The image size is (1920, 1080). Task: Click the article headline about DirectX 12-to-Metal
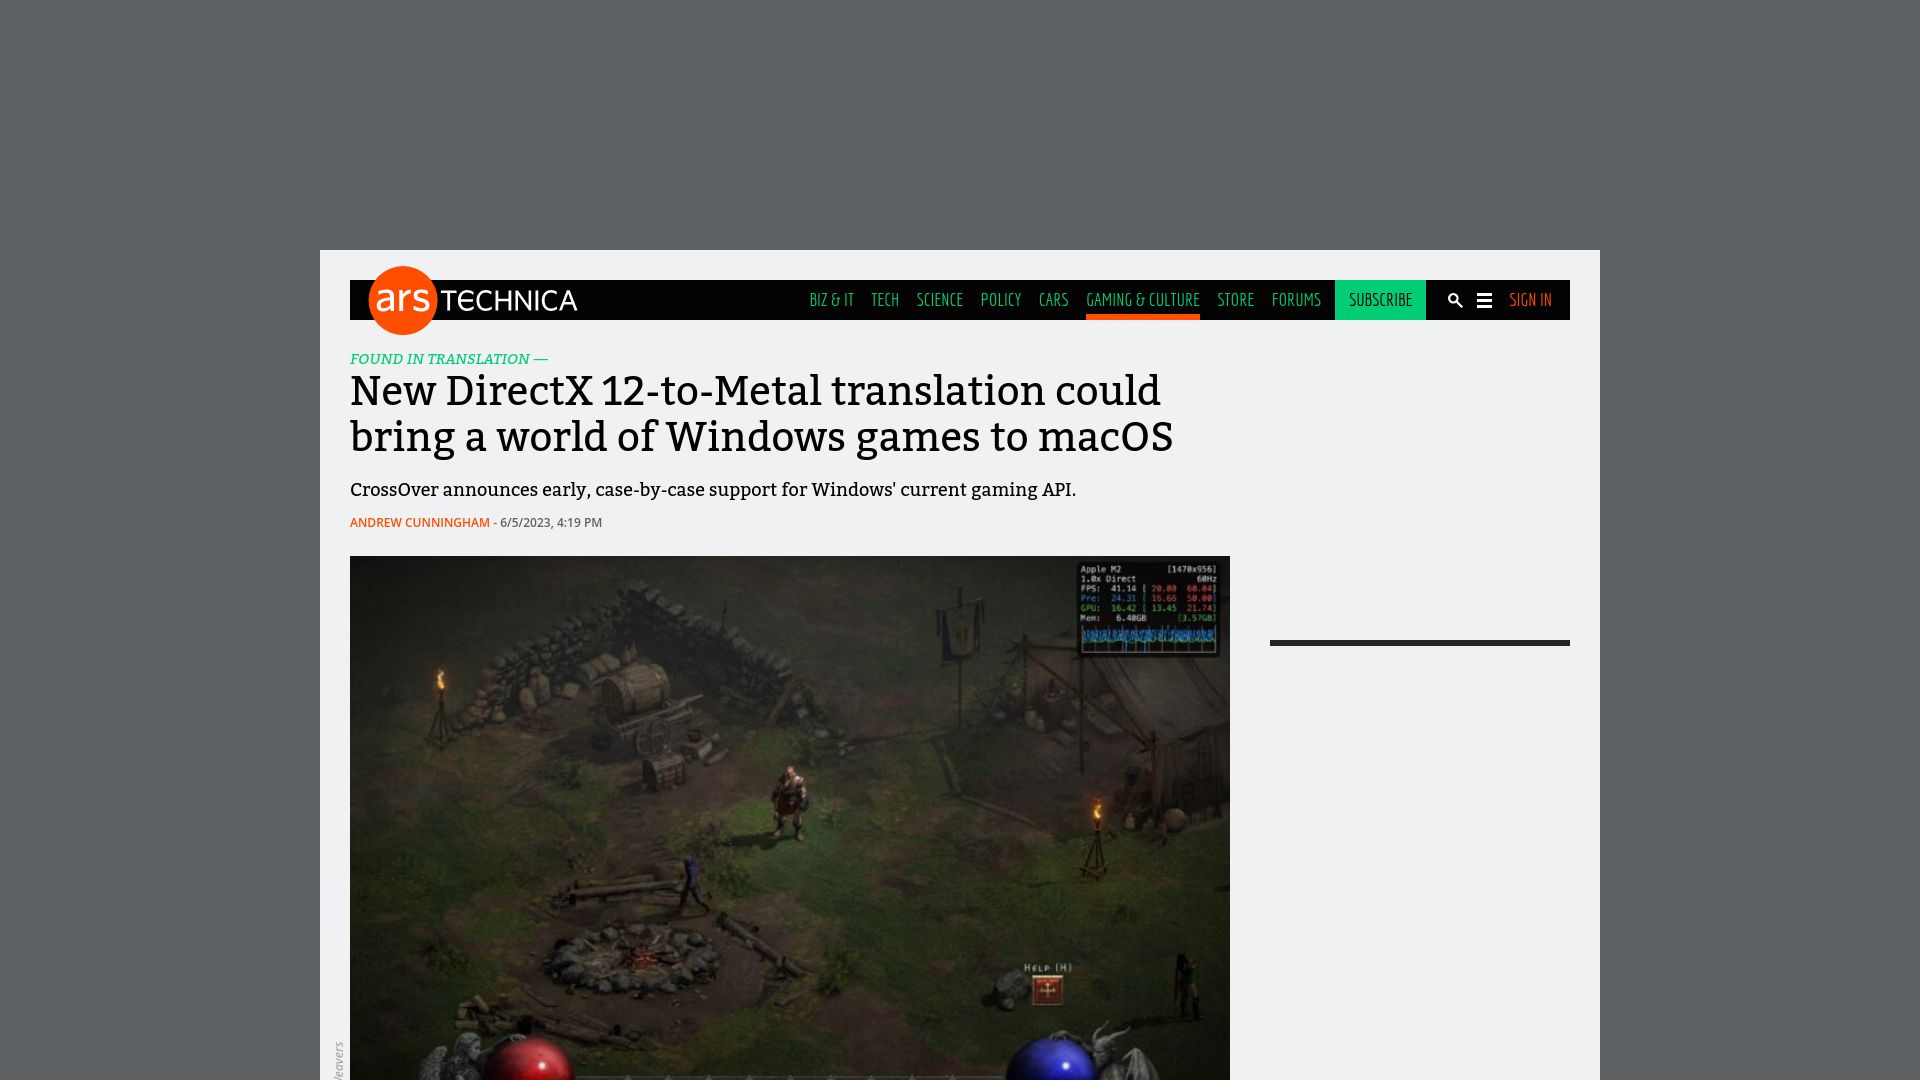coord(761,414)
